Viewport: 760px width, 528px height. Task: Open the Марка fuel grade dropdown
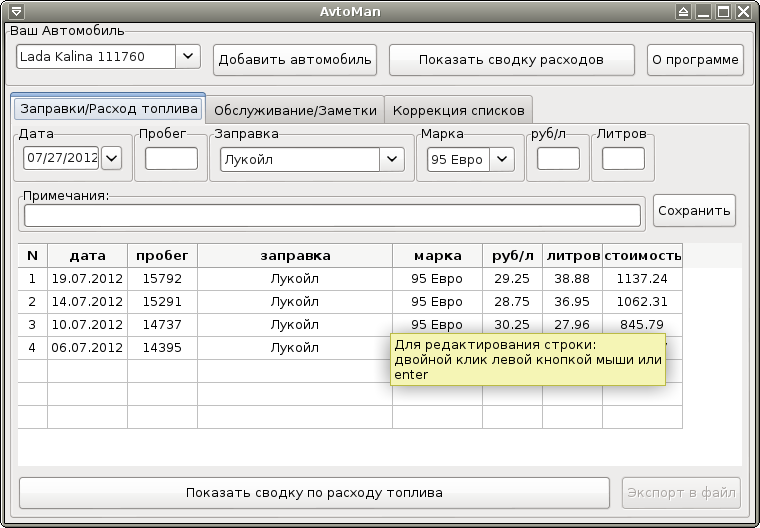click(x=501, y=159)
